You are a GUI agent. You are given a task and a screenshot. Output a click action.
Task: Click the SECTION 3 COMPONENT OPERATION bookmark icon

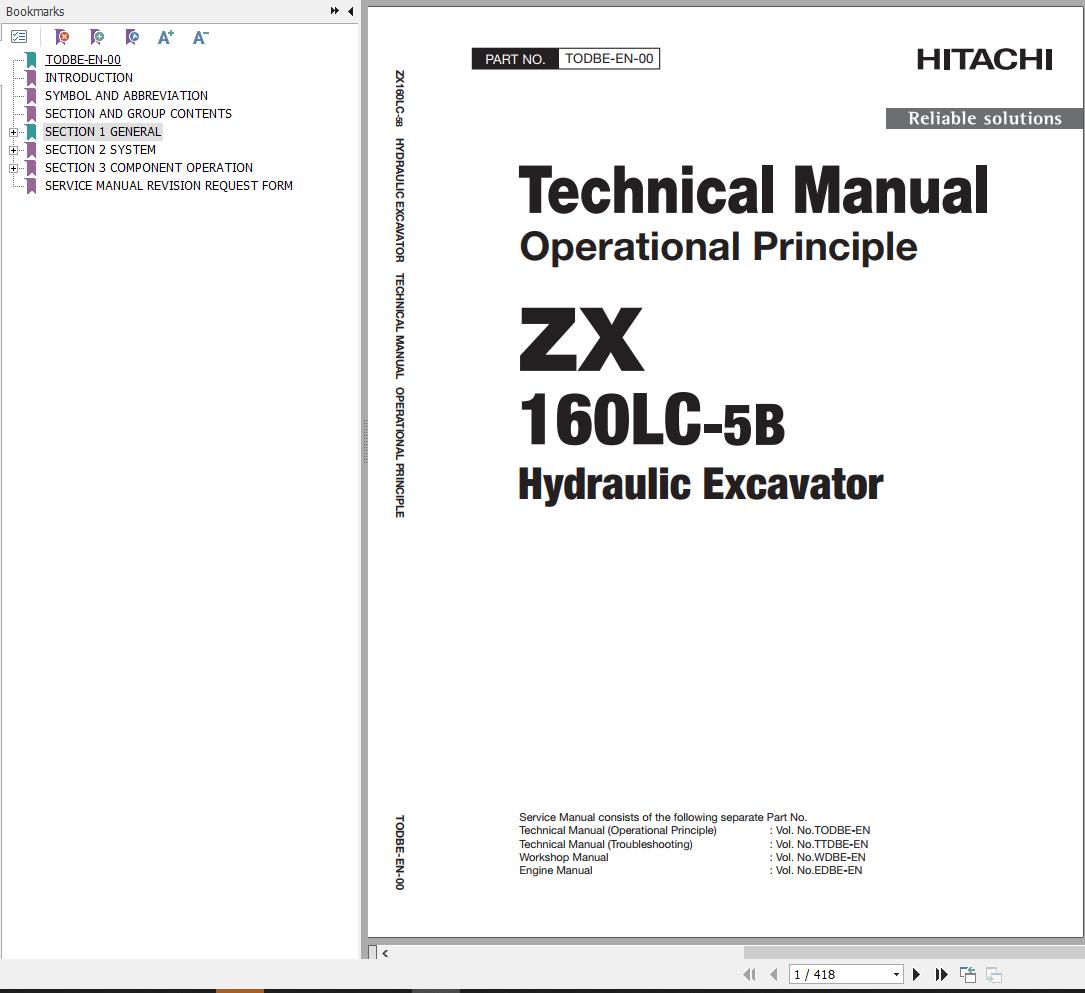[x=31, y=167]
